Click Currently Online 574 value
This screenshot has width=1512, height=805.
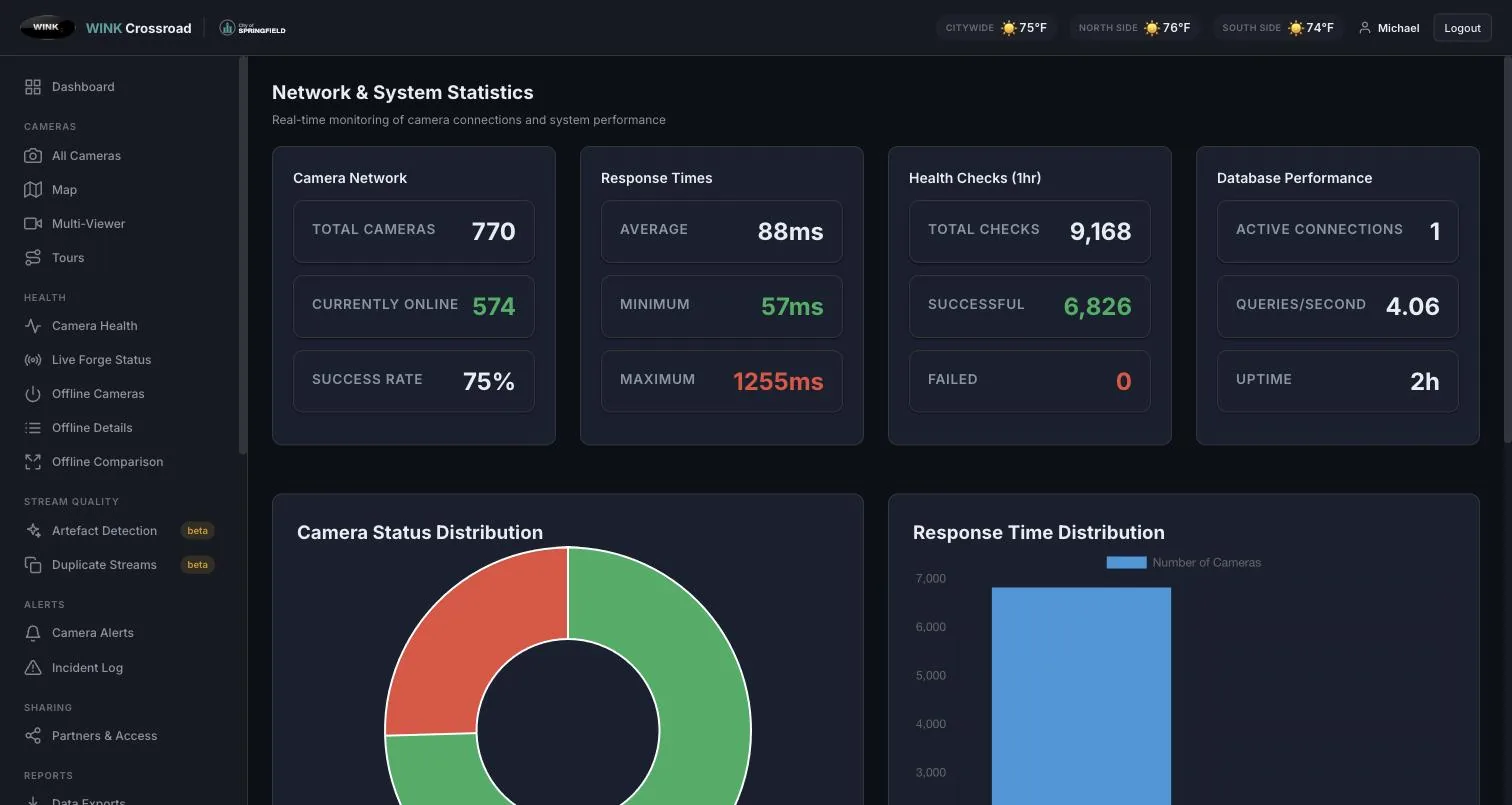[493, 307]
